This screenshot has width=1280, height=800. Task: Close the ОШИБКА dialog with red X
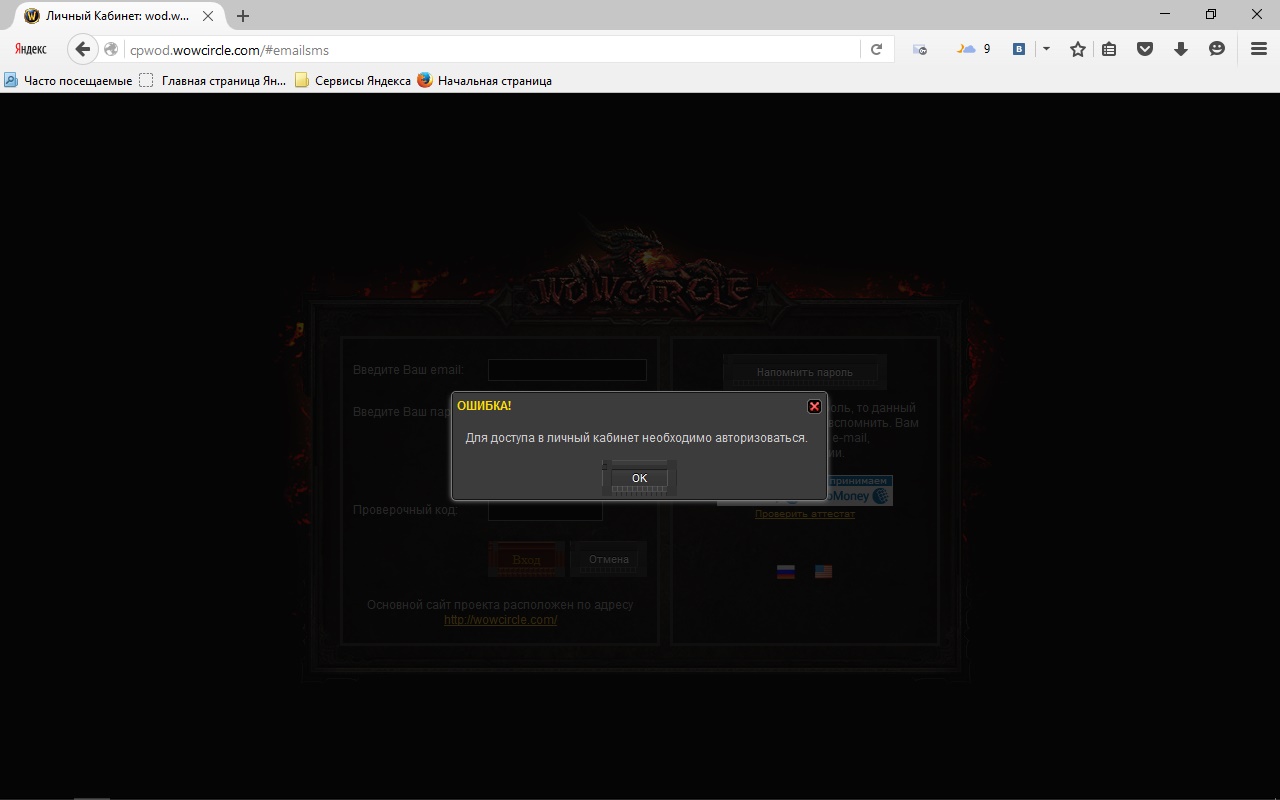pyautogui.click(x=814, y=406)
